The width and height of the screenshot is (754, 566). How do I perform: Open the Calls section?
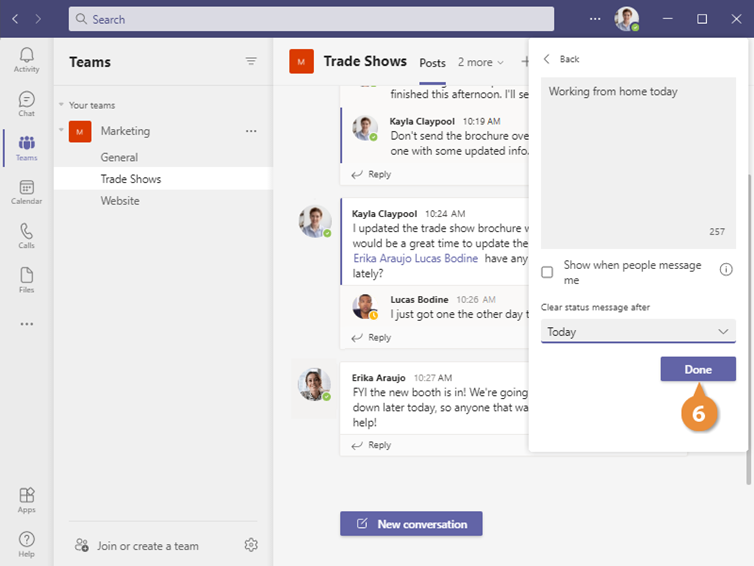tap(26, 236)
